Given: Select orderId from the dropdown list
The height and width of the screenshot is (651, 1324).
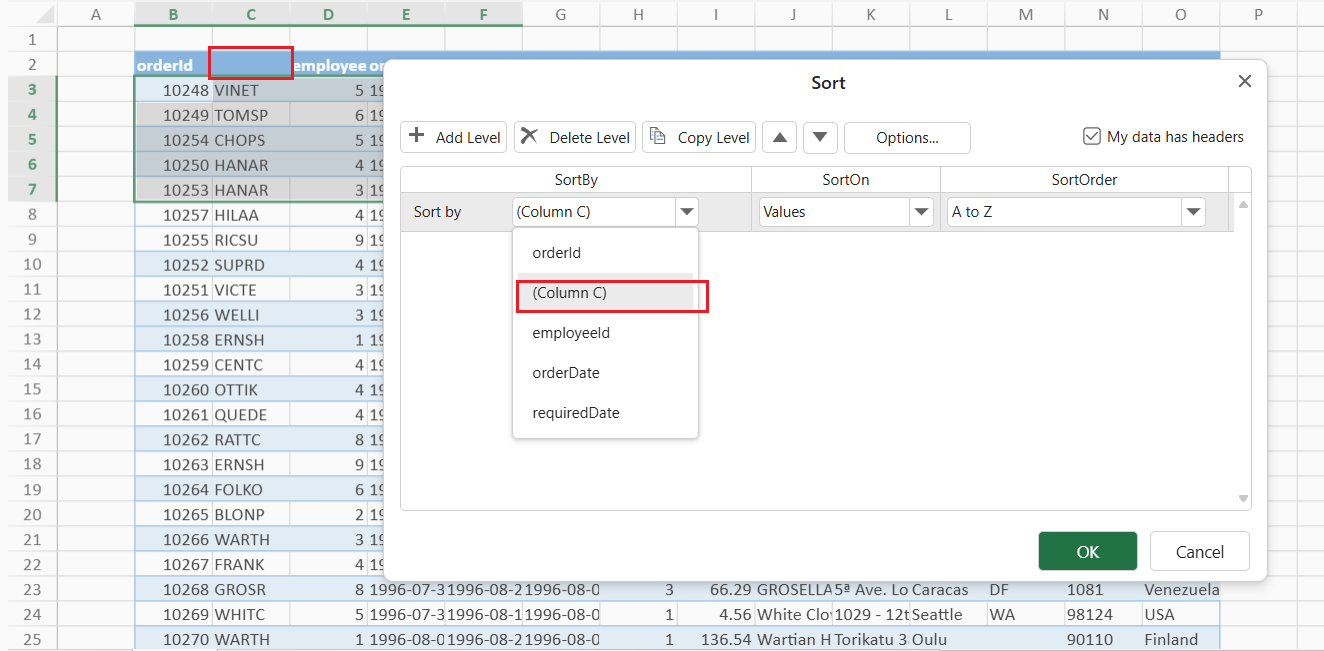Looking at the screenshot, I should pos(556,253).
